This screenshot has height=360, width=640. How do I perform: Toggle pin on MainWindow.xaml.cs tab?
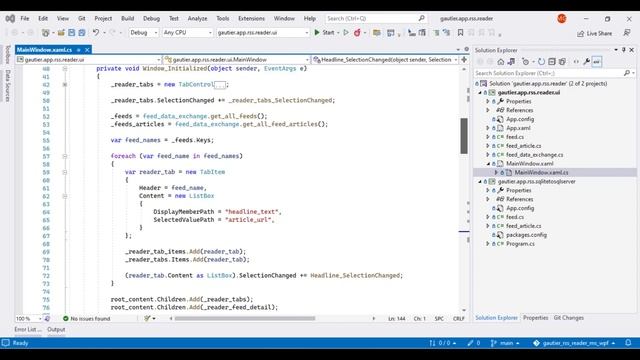78,50
